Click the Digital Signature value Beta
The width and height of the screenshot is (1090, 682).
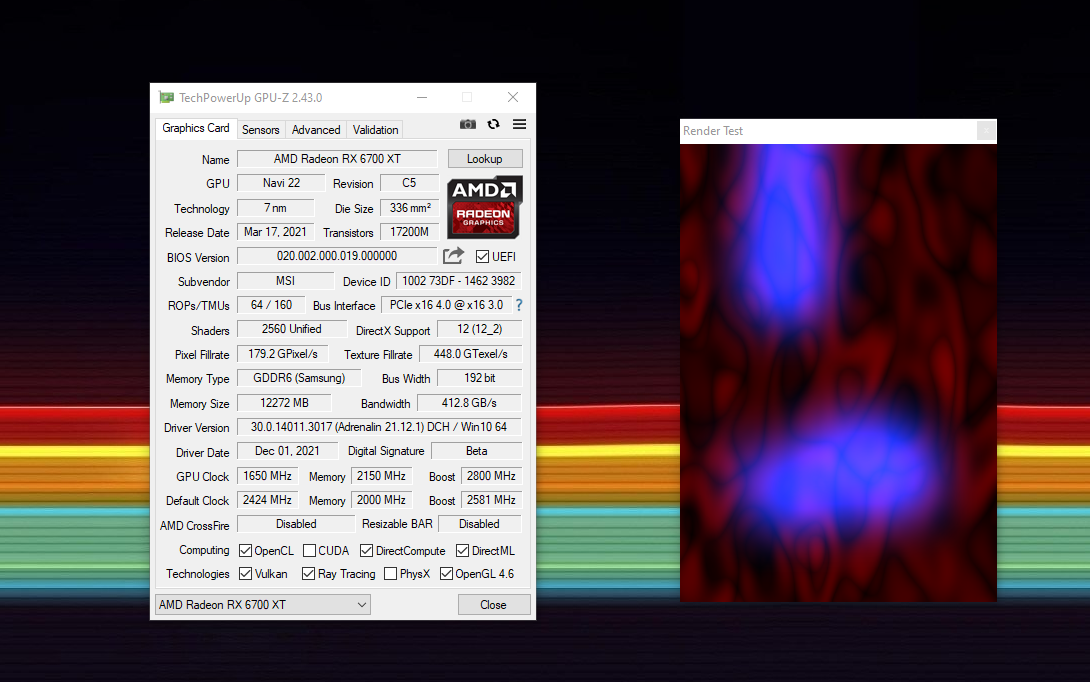click(x=476, y=451)
